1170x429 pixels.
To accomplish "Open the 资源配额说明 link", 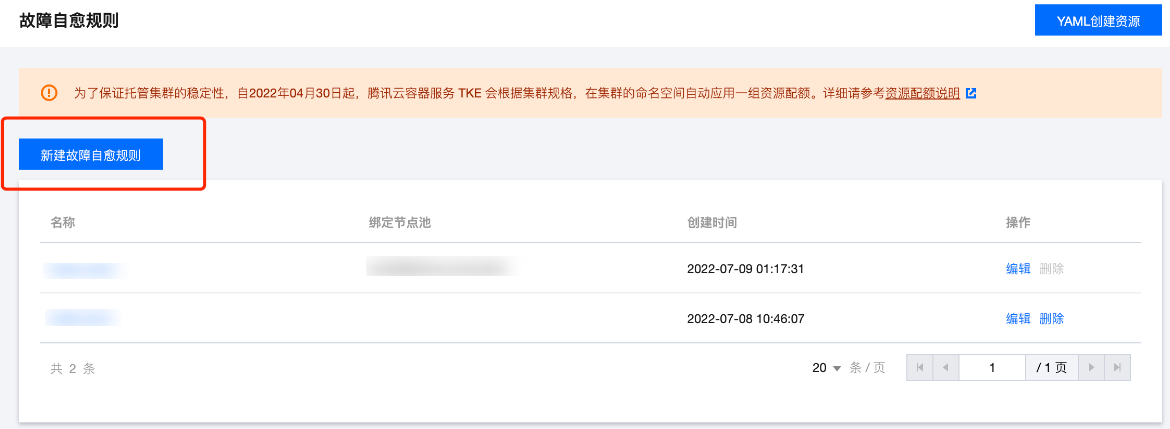I will click(x=922, y=94).
